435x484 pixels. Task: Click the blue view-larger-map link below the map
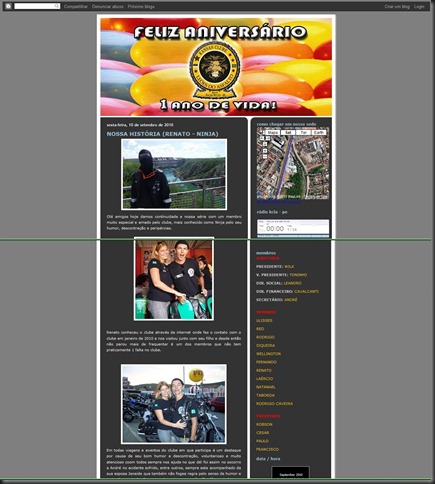tap(279, 202)
